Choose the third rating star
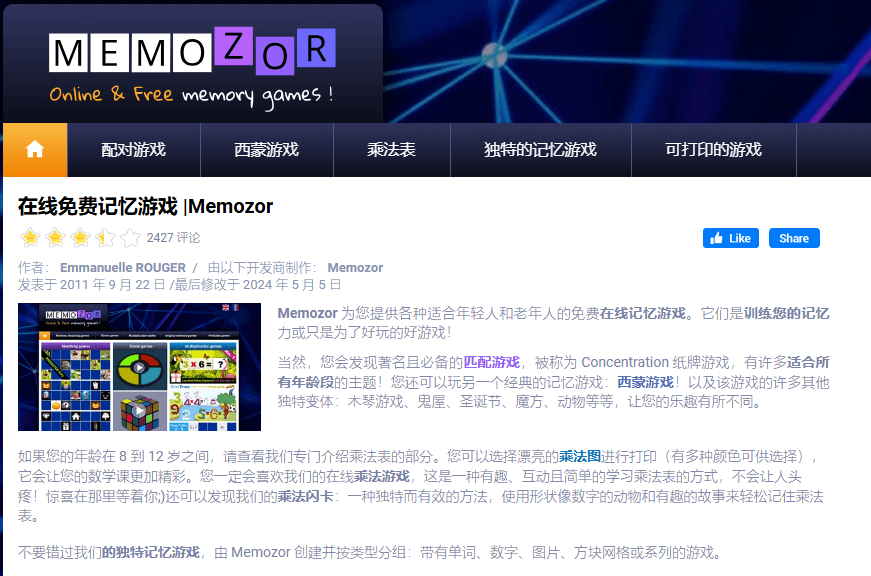871x576 pixels. 80,238
